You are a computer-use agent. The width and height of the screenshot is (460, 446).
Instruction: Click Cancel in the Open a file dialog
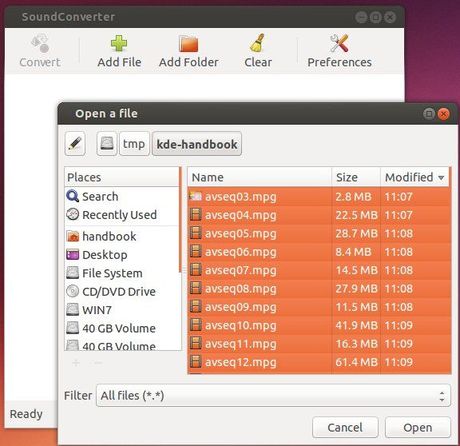tap(345, 427)
